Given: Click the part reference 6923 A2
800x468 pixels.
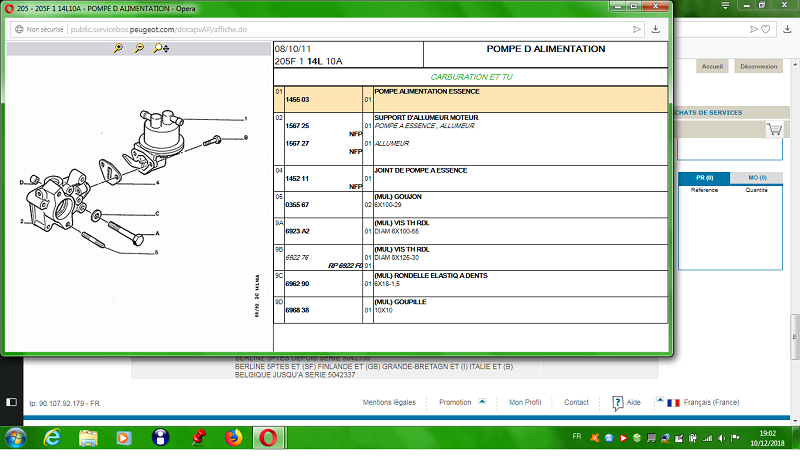Looking at the screenshot, I should 297,232.
